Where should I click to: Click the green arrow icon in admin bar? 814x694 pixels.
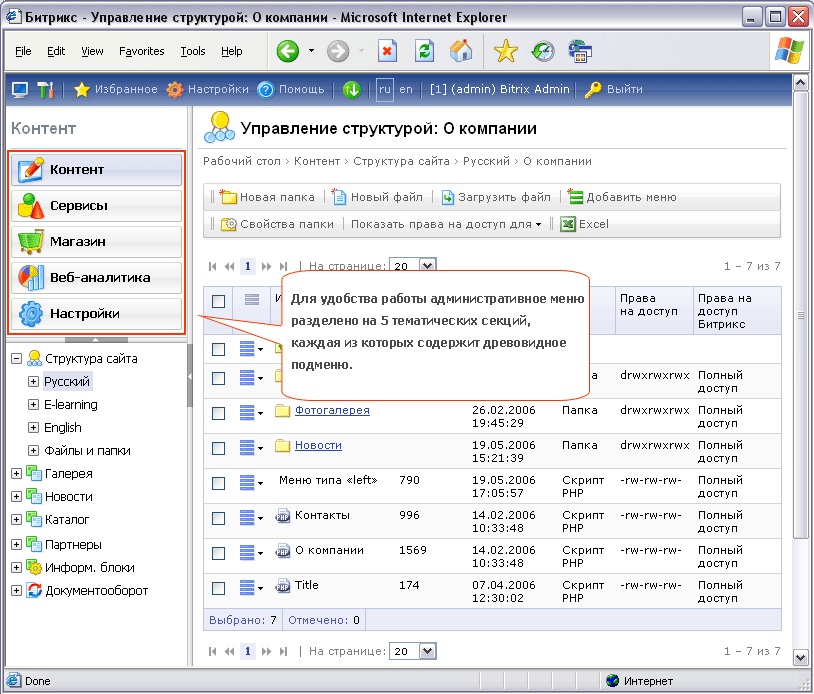pos(351,89)
